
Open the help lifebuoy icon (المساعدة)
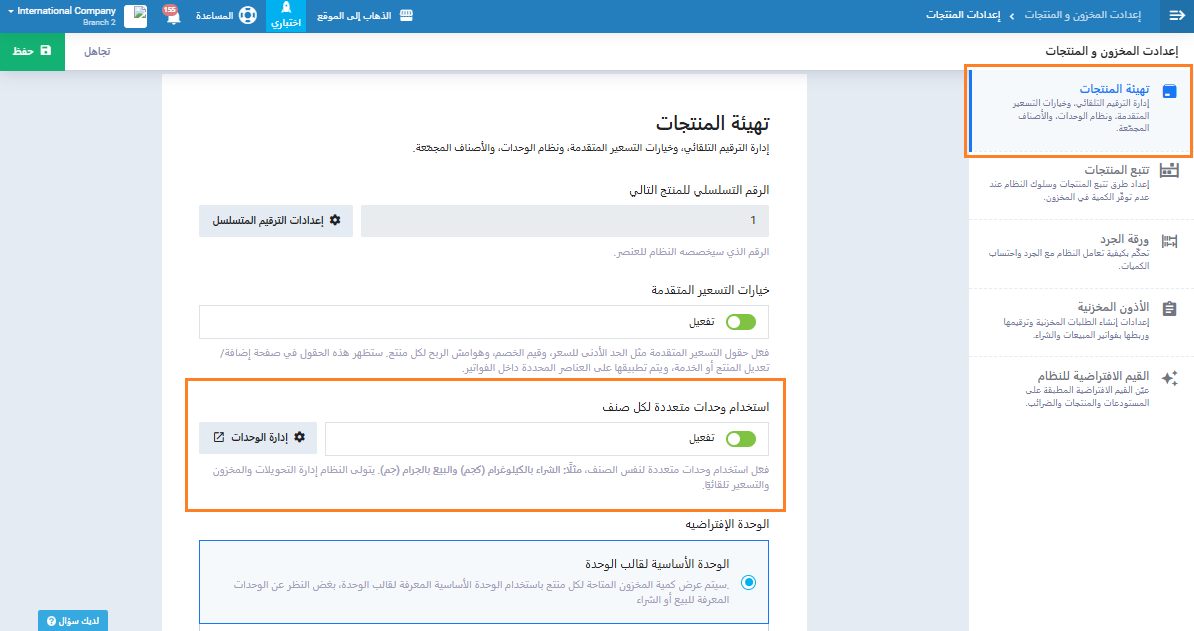pos(247,17)
